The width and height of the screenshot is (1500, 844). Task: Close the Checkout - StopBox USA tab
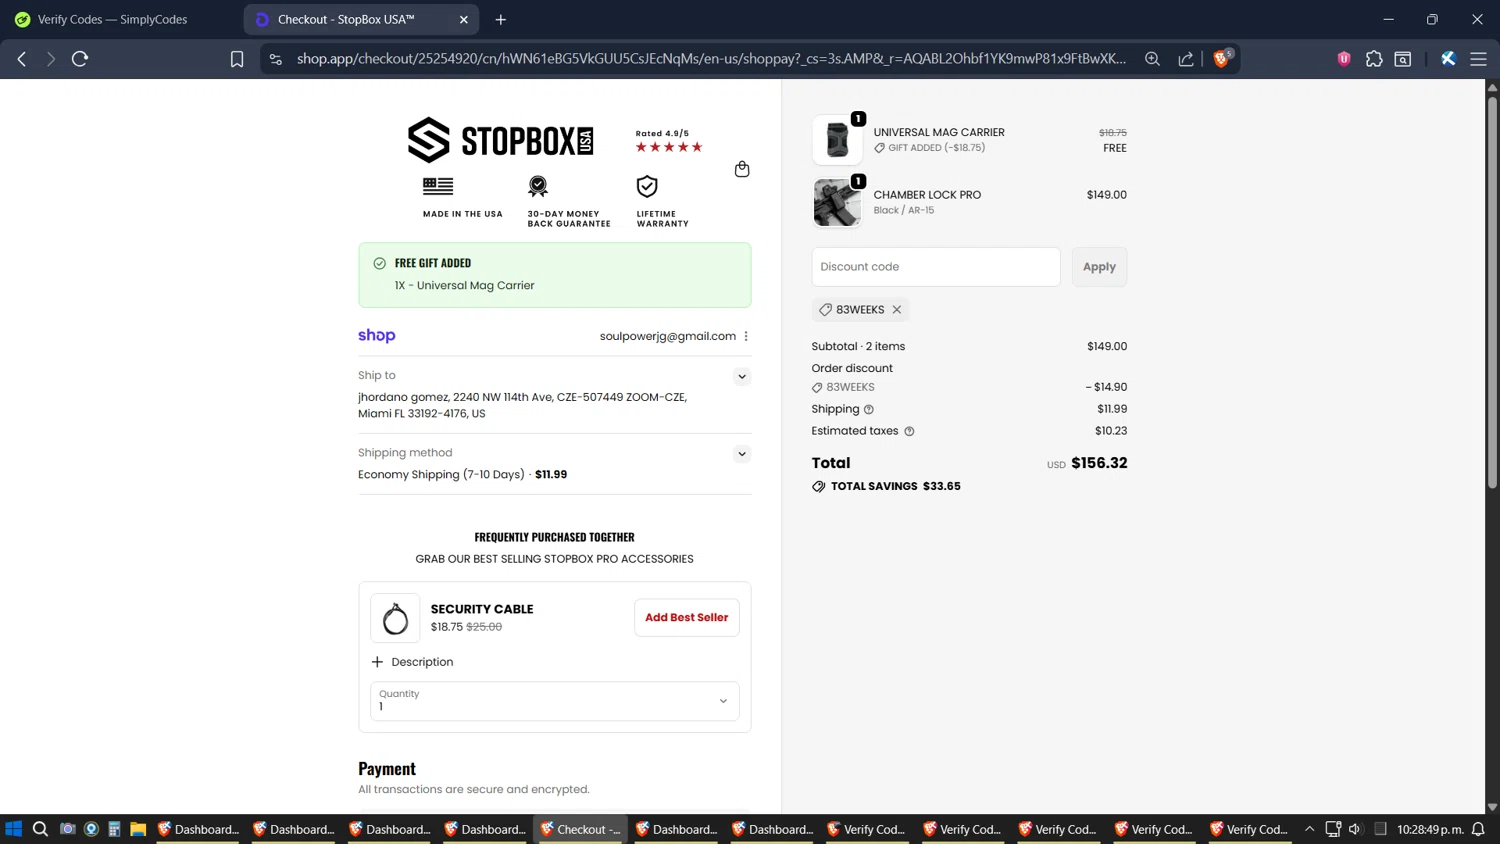(464, 19)
